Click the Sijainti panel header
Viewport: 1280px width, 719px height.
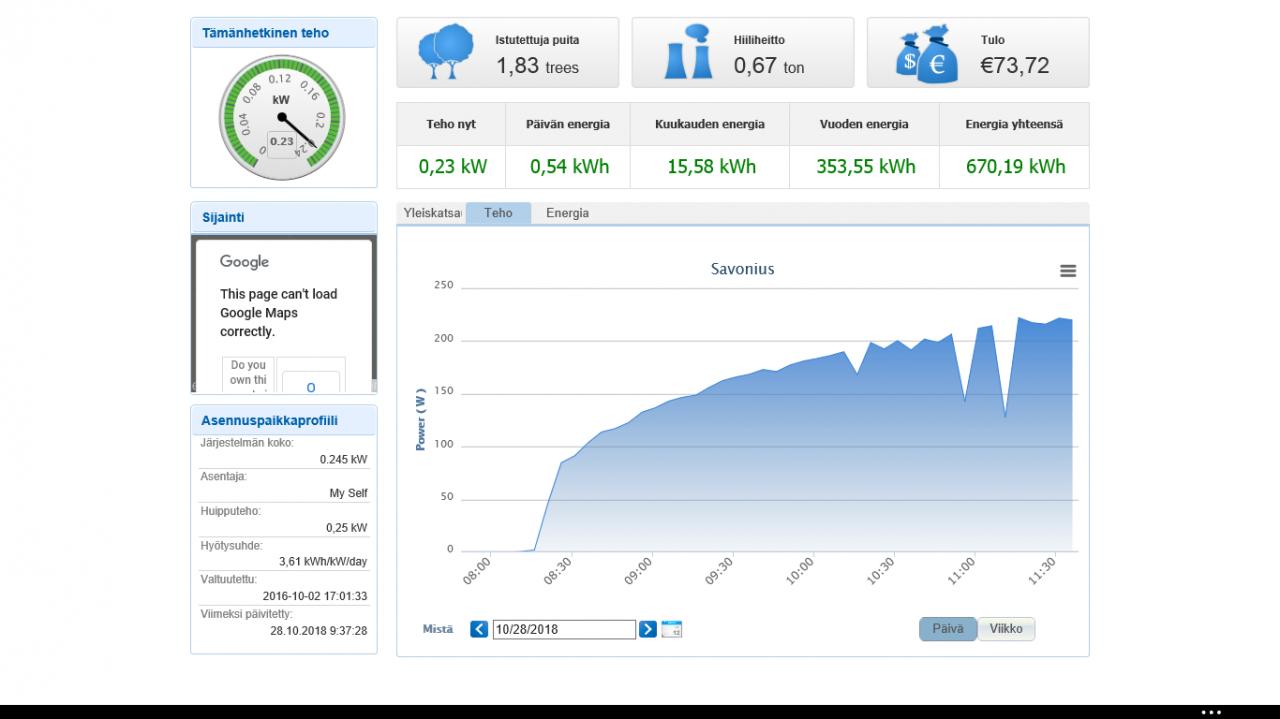point(284,217)
